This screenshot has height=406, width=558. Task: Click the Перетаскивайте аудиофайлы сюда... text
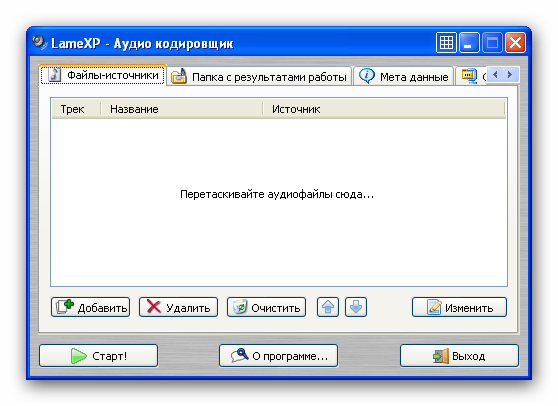point(277,194)
